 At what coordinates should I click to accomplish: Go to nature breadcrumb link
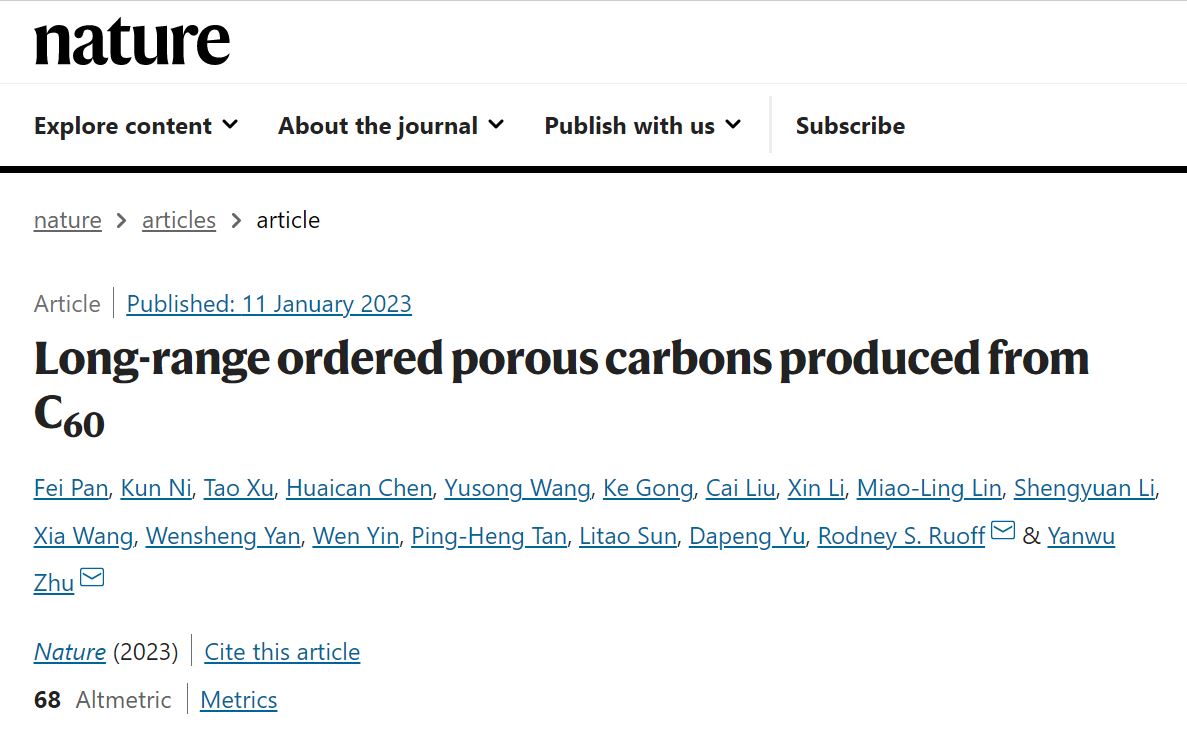pos(68,220)
